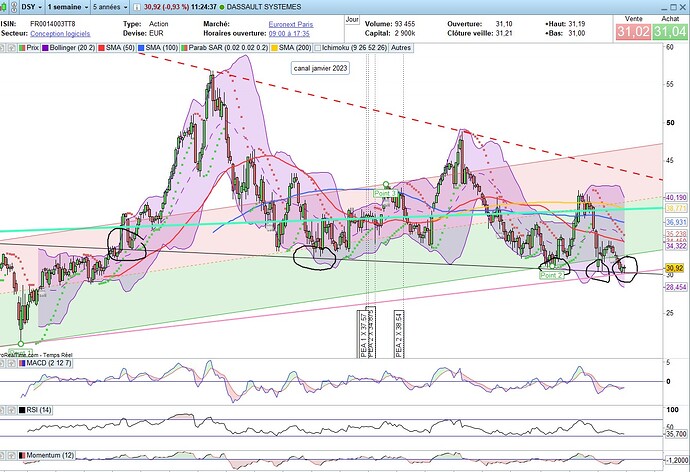The width and height of the screenshot is (690, 472).
Task: Click the info icon before the price
Action: click(x=138, y=7)
